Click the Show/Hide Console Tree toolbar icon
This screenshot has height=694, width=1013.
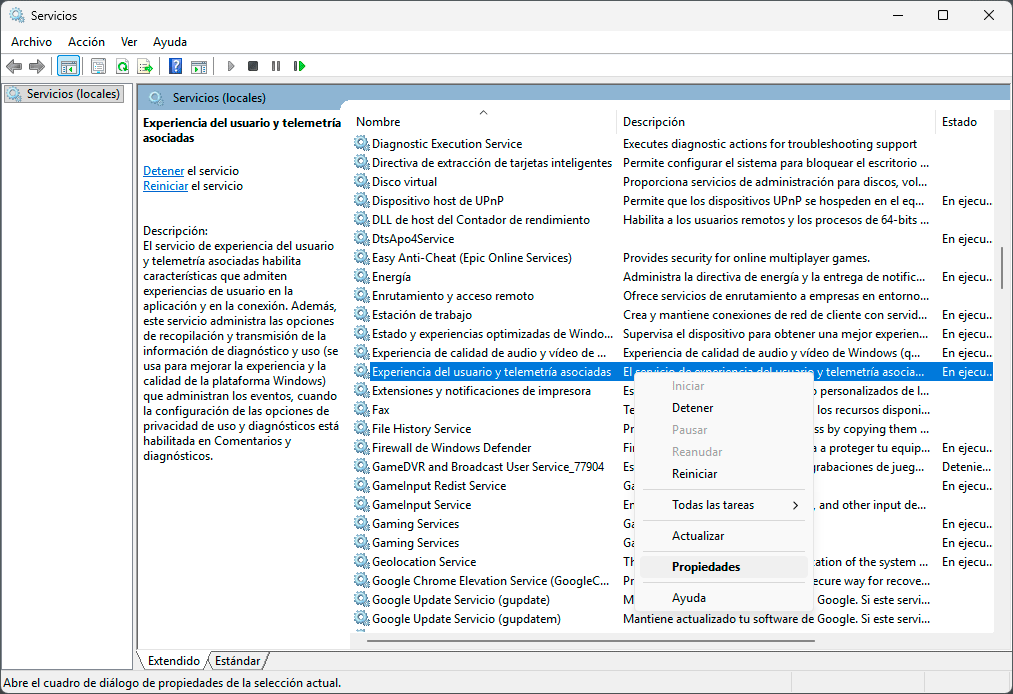click(x=69, y=66)
